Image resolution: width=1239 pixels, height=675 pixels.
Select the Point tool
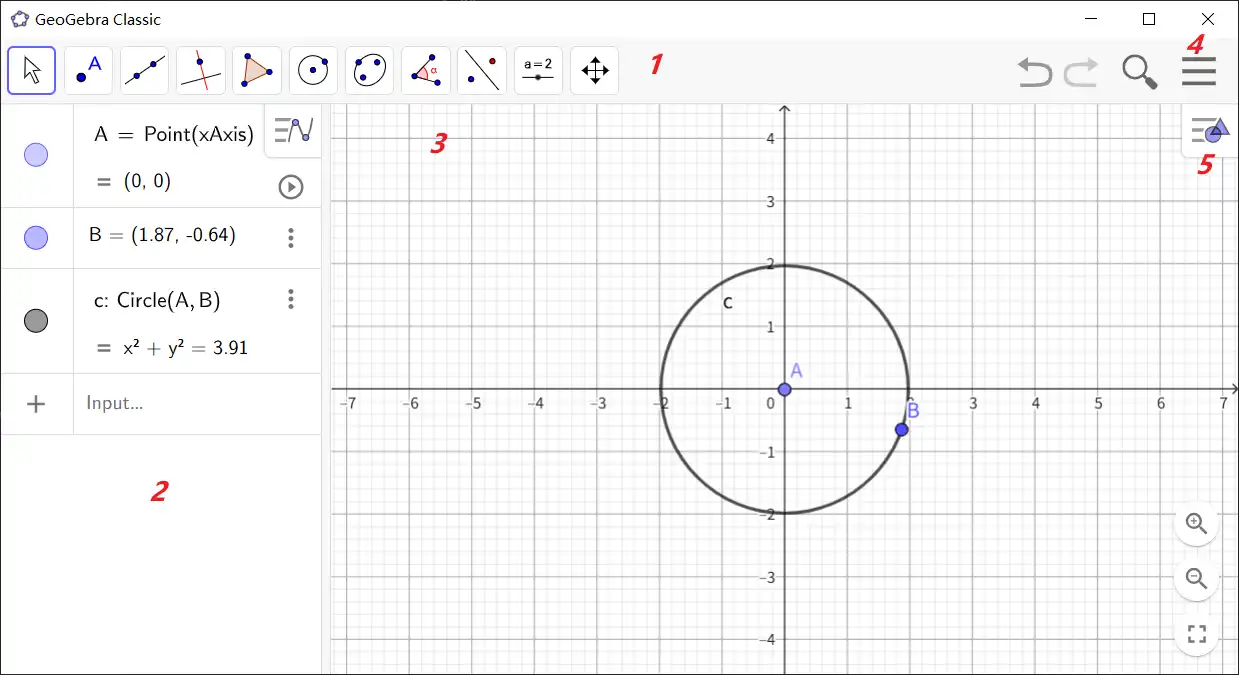pos(88,70)
